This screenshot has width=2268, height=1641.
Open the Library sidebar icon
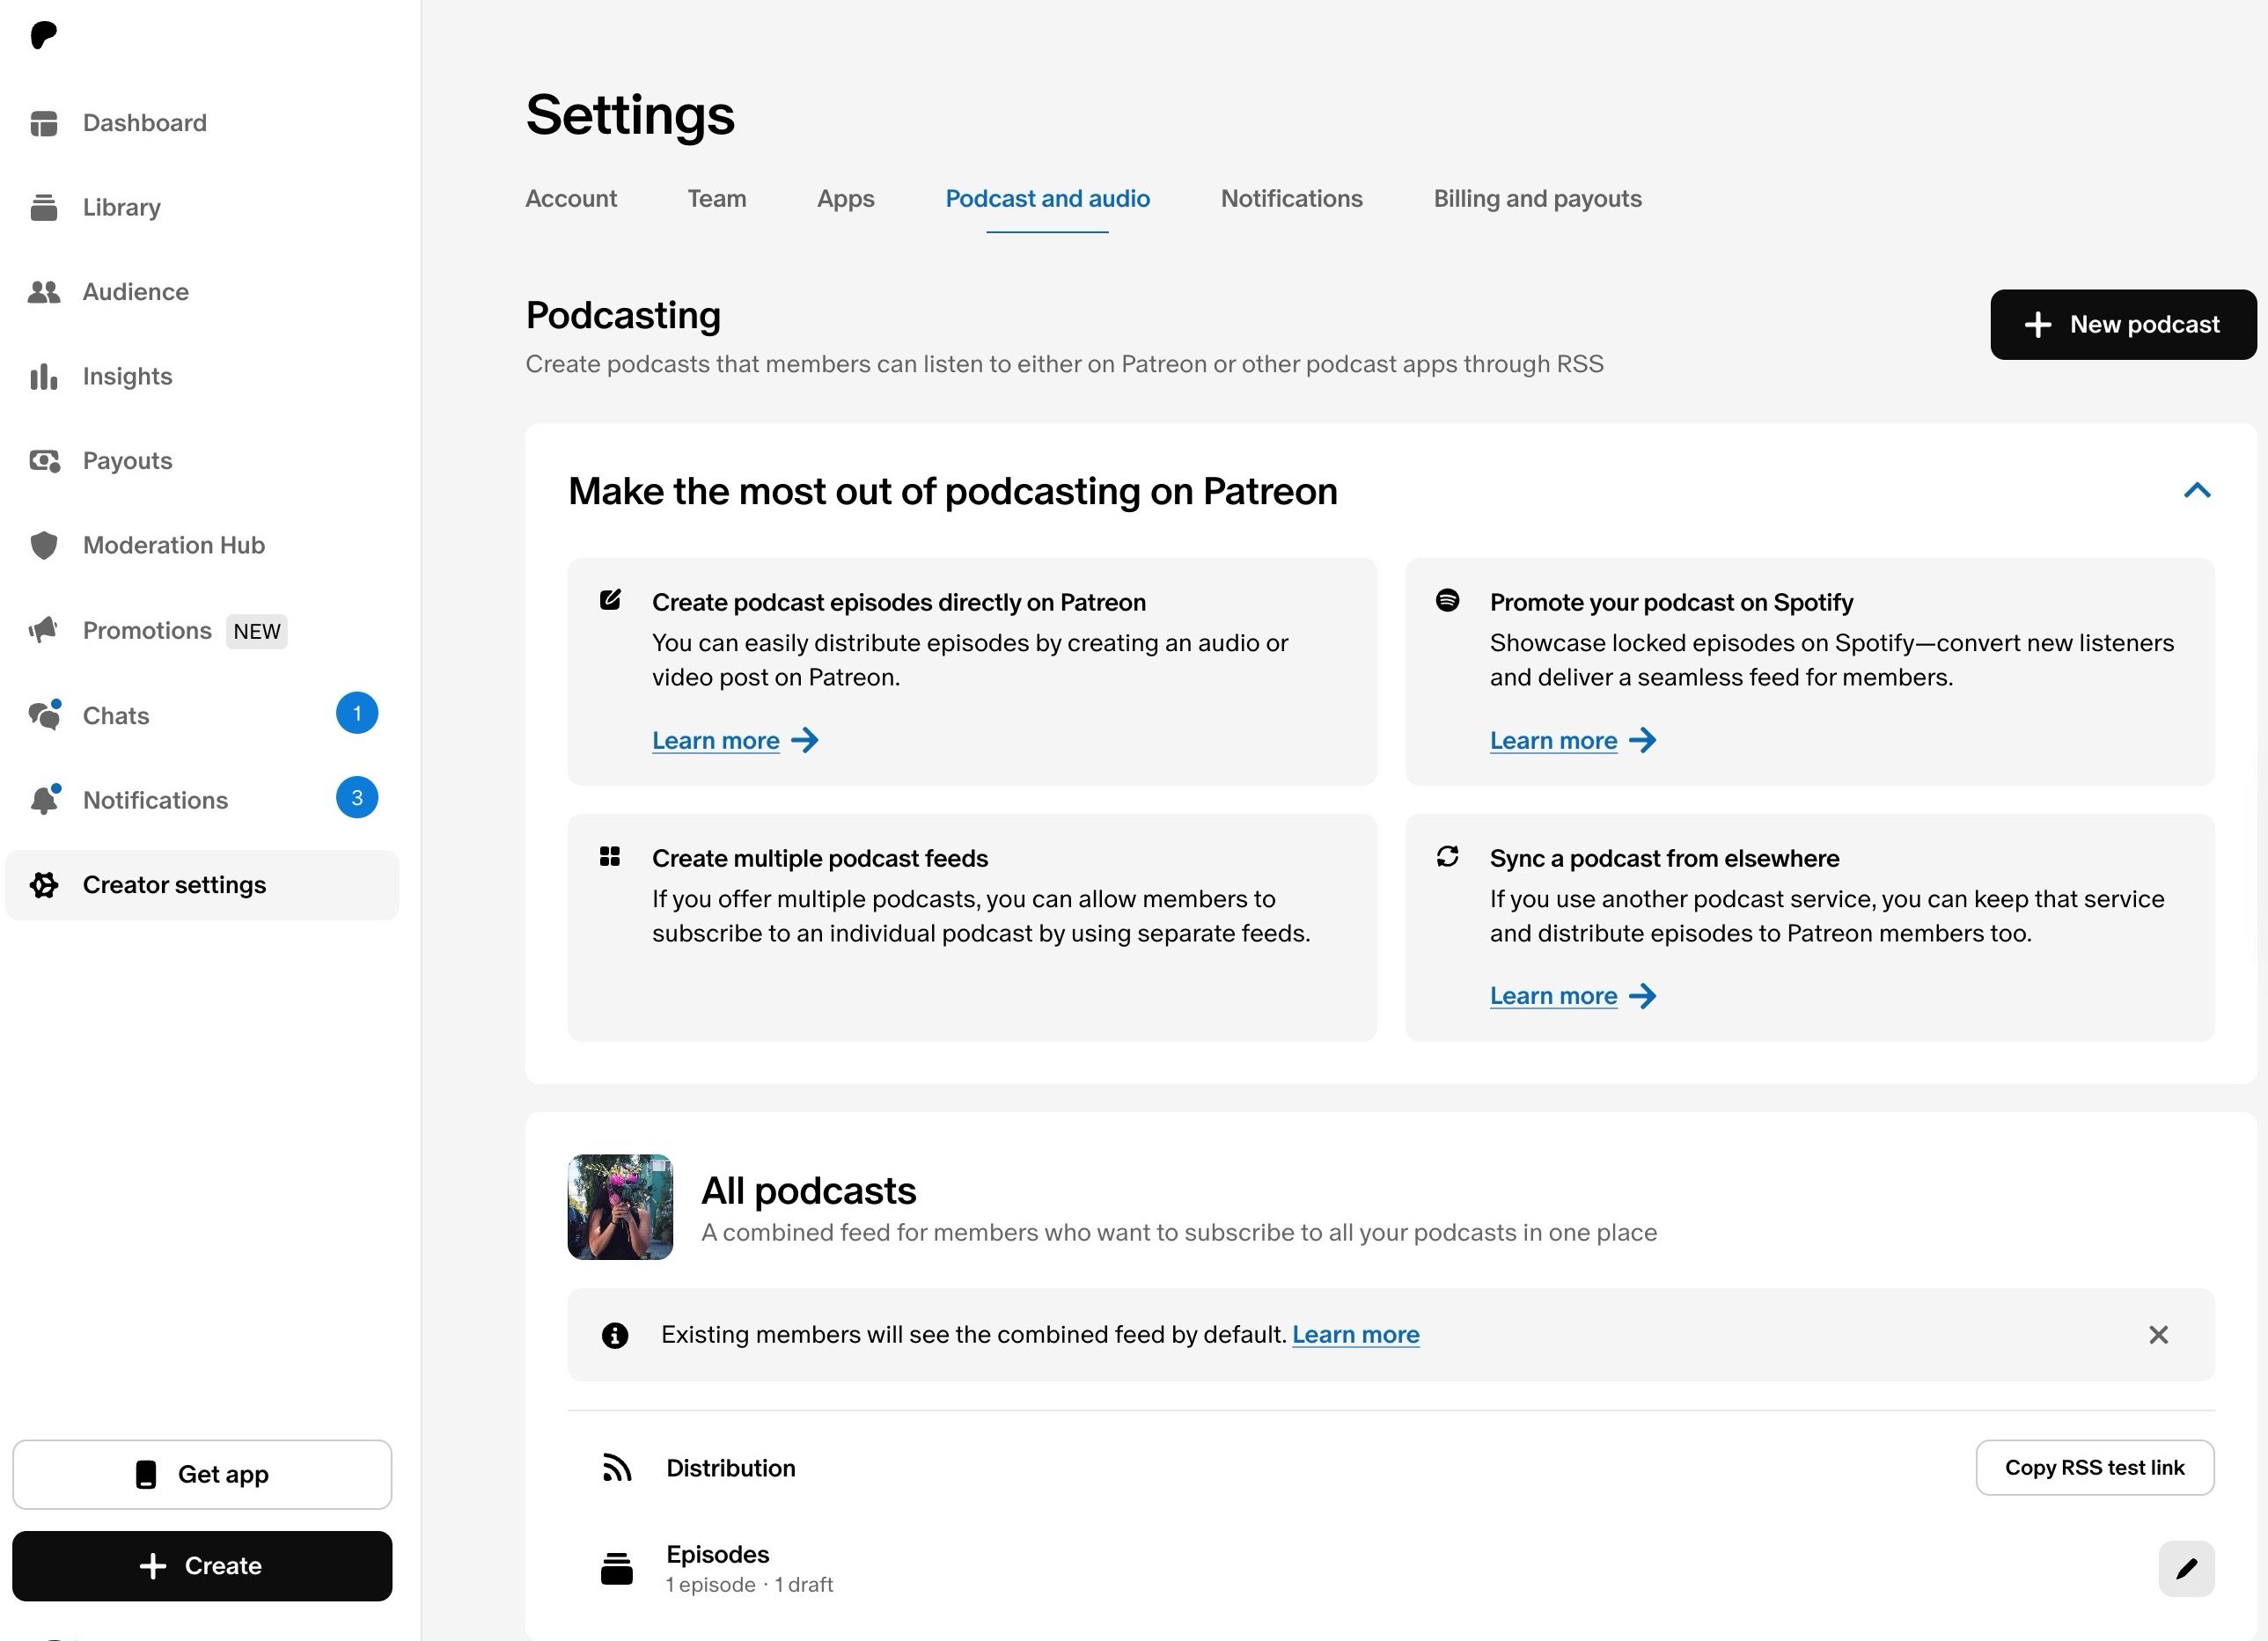(x=44, y=208)
